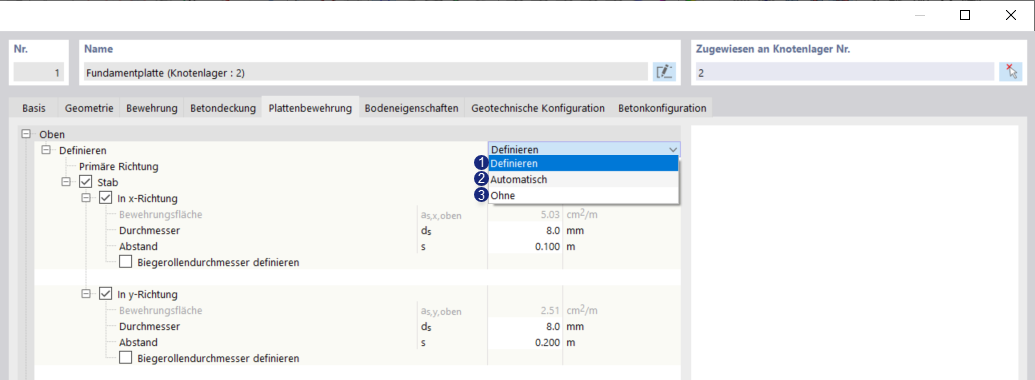Switch to the Basis tab

pos(34,108)
